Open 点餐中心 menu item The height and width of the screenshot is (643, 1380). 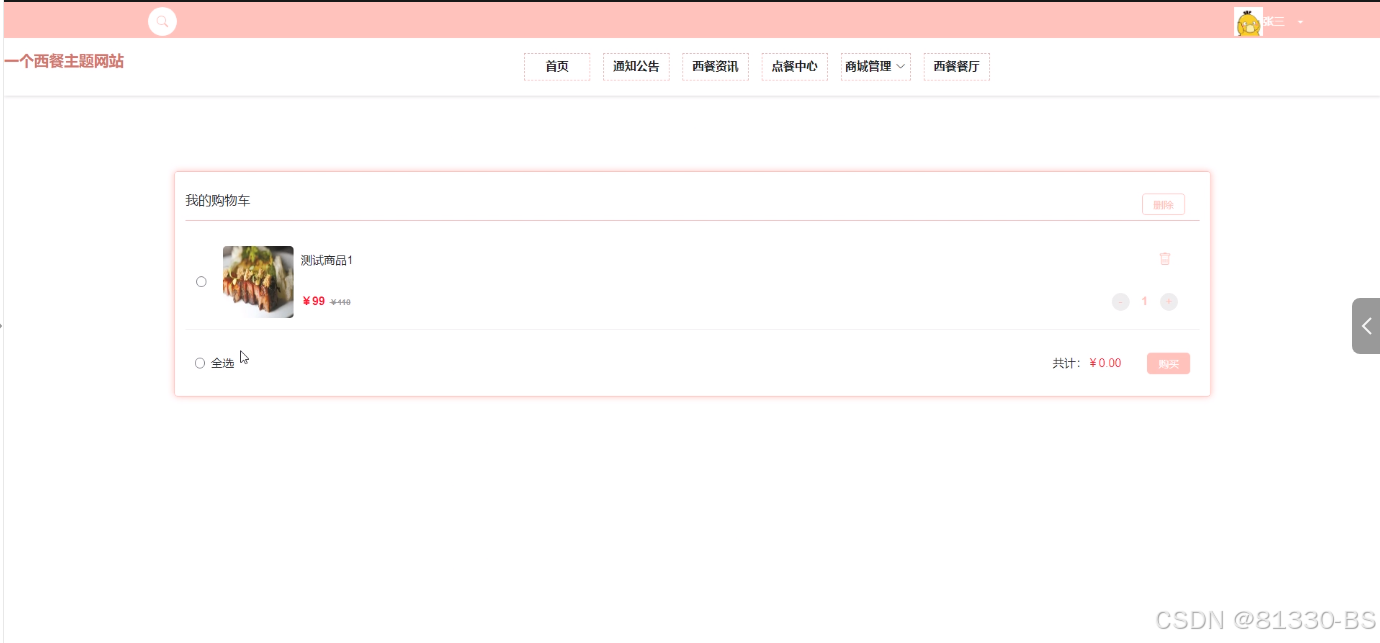pyautogui.click(x=794, y=67)
